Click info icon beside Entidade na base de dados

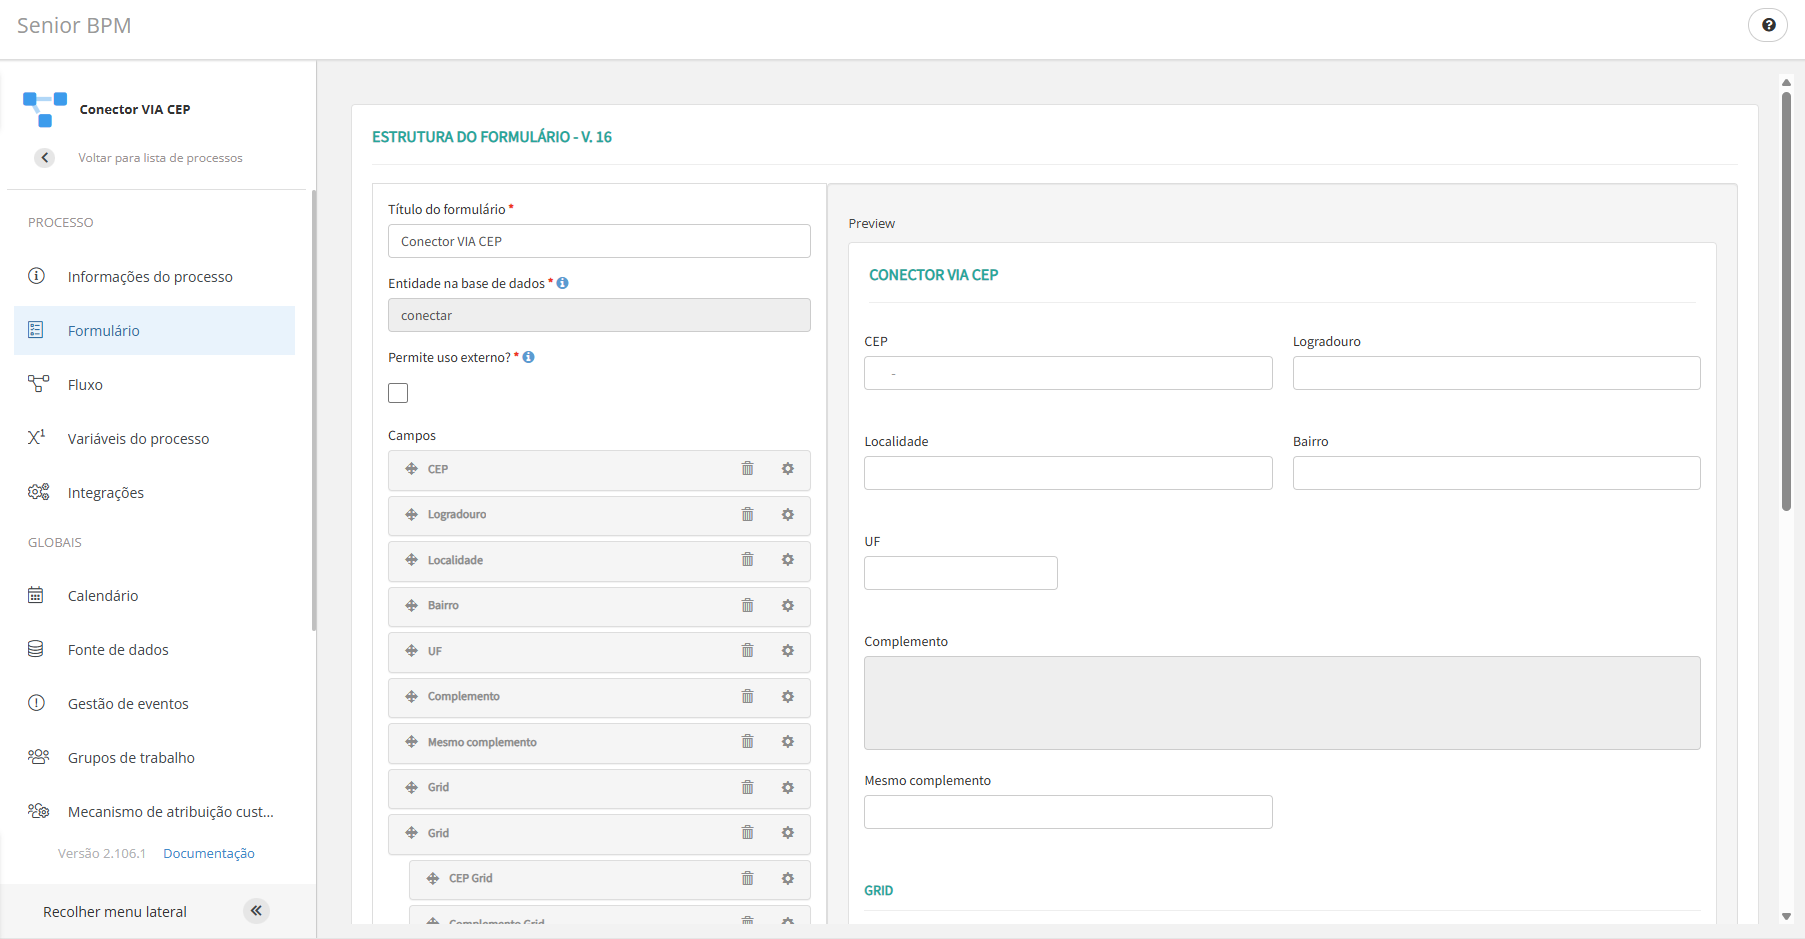563,283
